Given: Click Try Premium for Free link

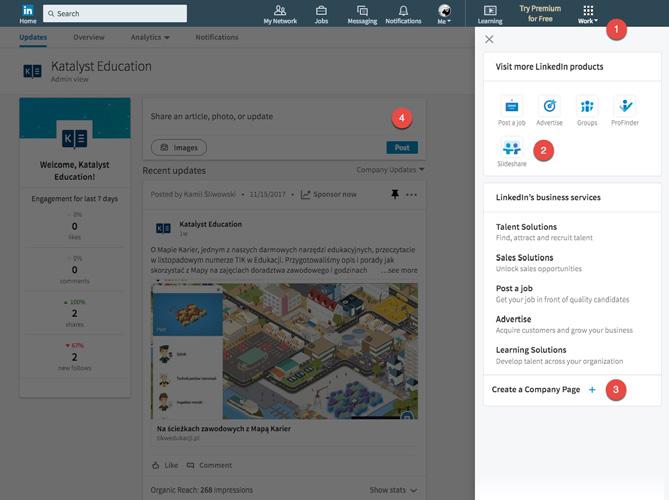Looking at the screenshot, I should tap(540, 14).
